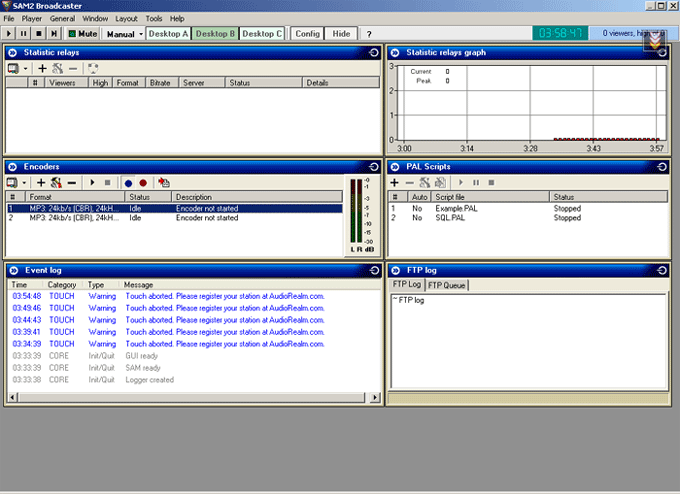This screenshot has height=494, width=680.
Task: Toggle the red circle encoder button
Action: 143,183
